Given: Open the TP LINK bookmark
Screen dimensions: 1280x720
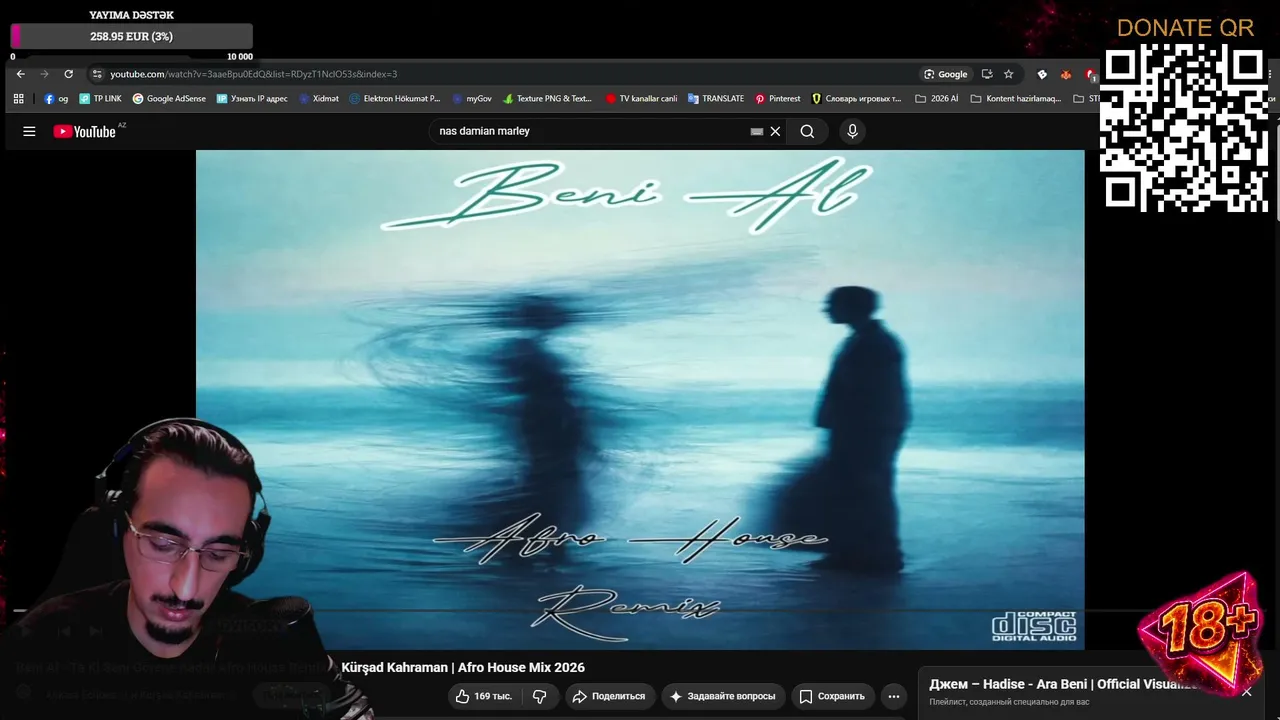Looking at the screenshot, I should (100, 99).
